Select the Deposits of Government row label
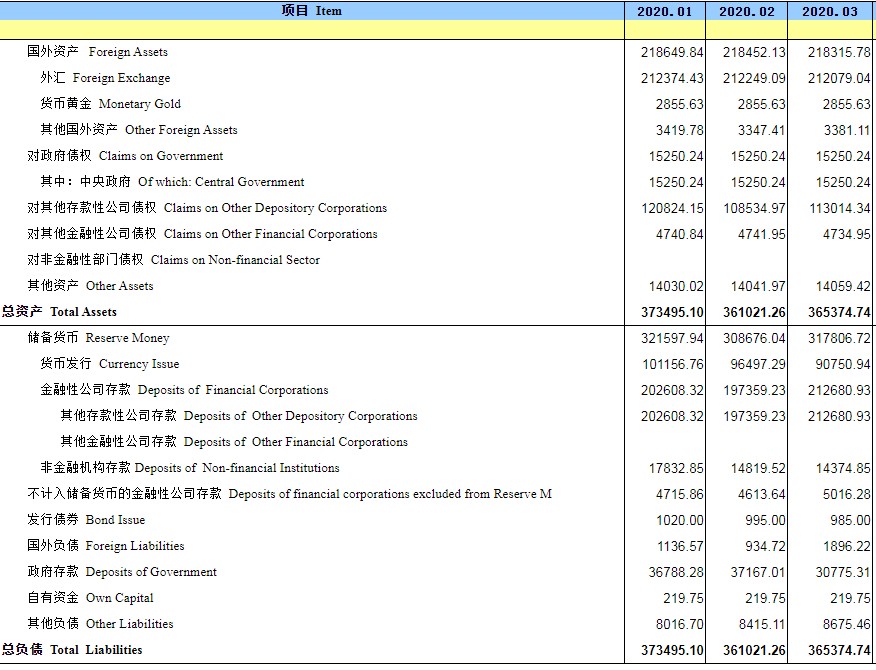The height and width of the screenshot is (670, 876). click(x=122, y=572)
